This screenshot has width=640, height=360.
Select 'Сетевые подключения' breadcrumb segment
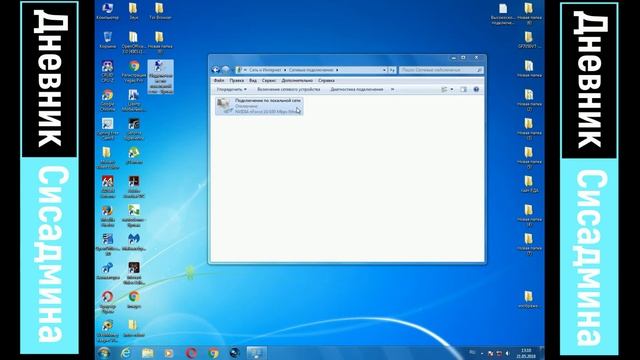click(x=311, y=70)
